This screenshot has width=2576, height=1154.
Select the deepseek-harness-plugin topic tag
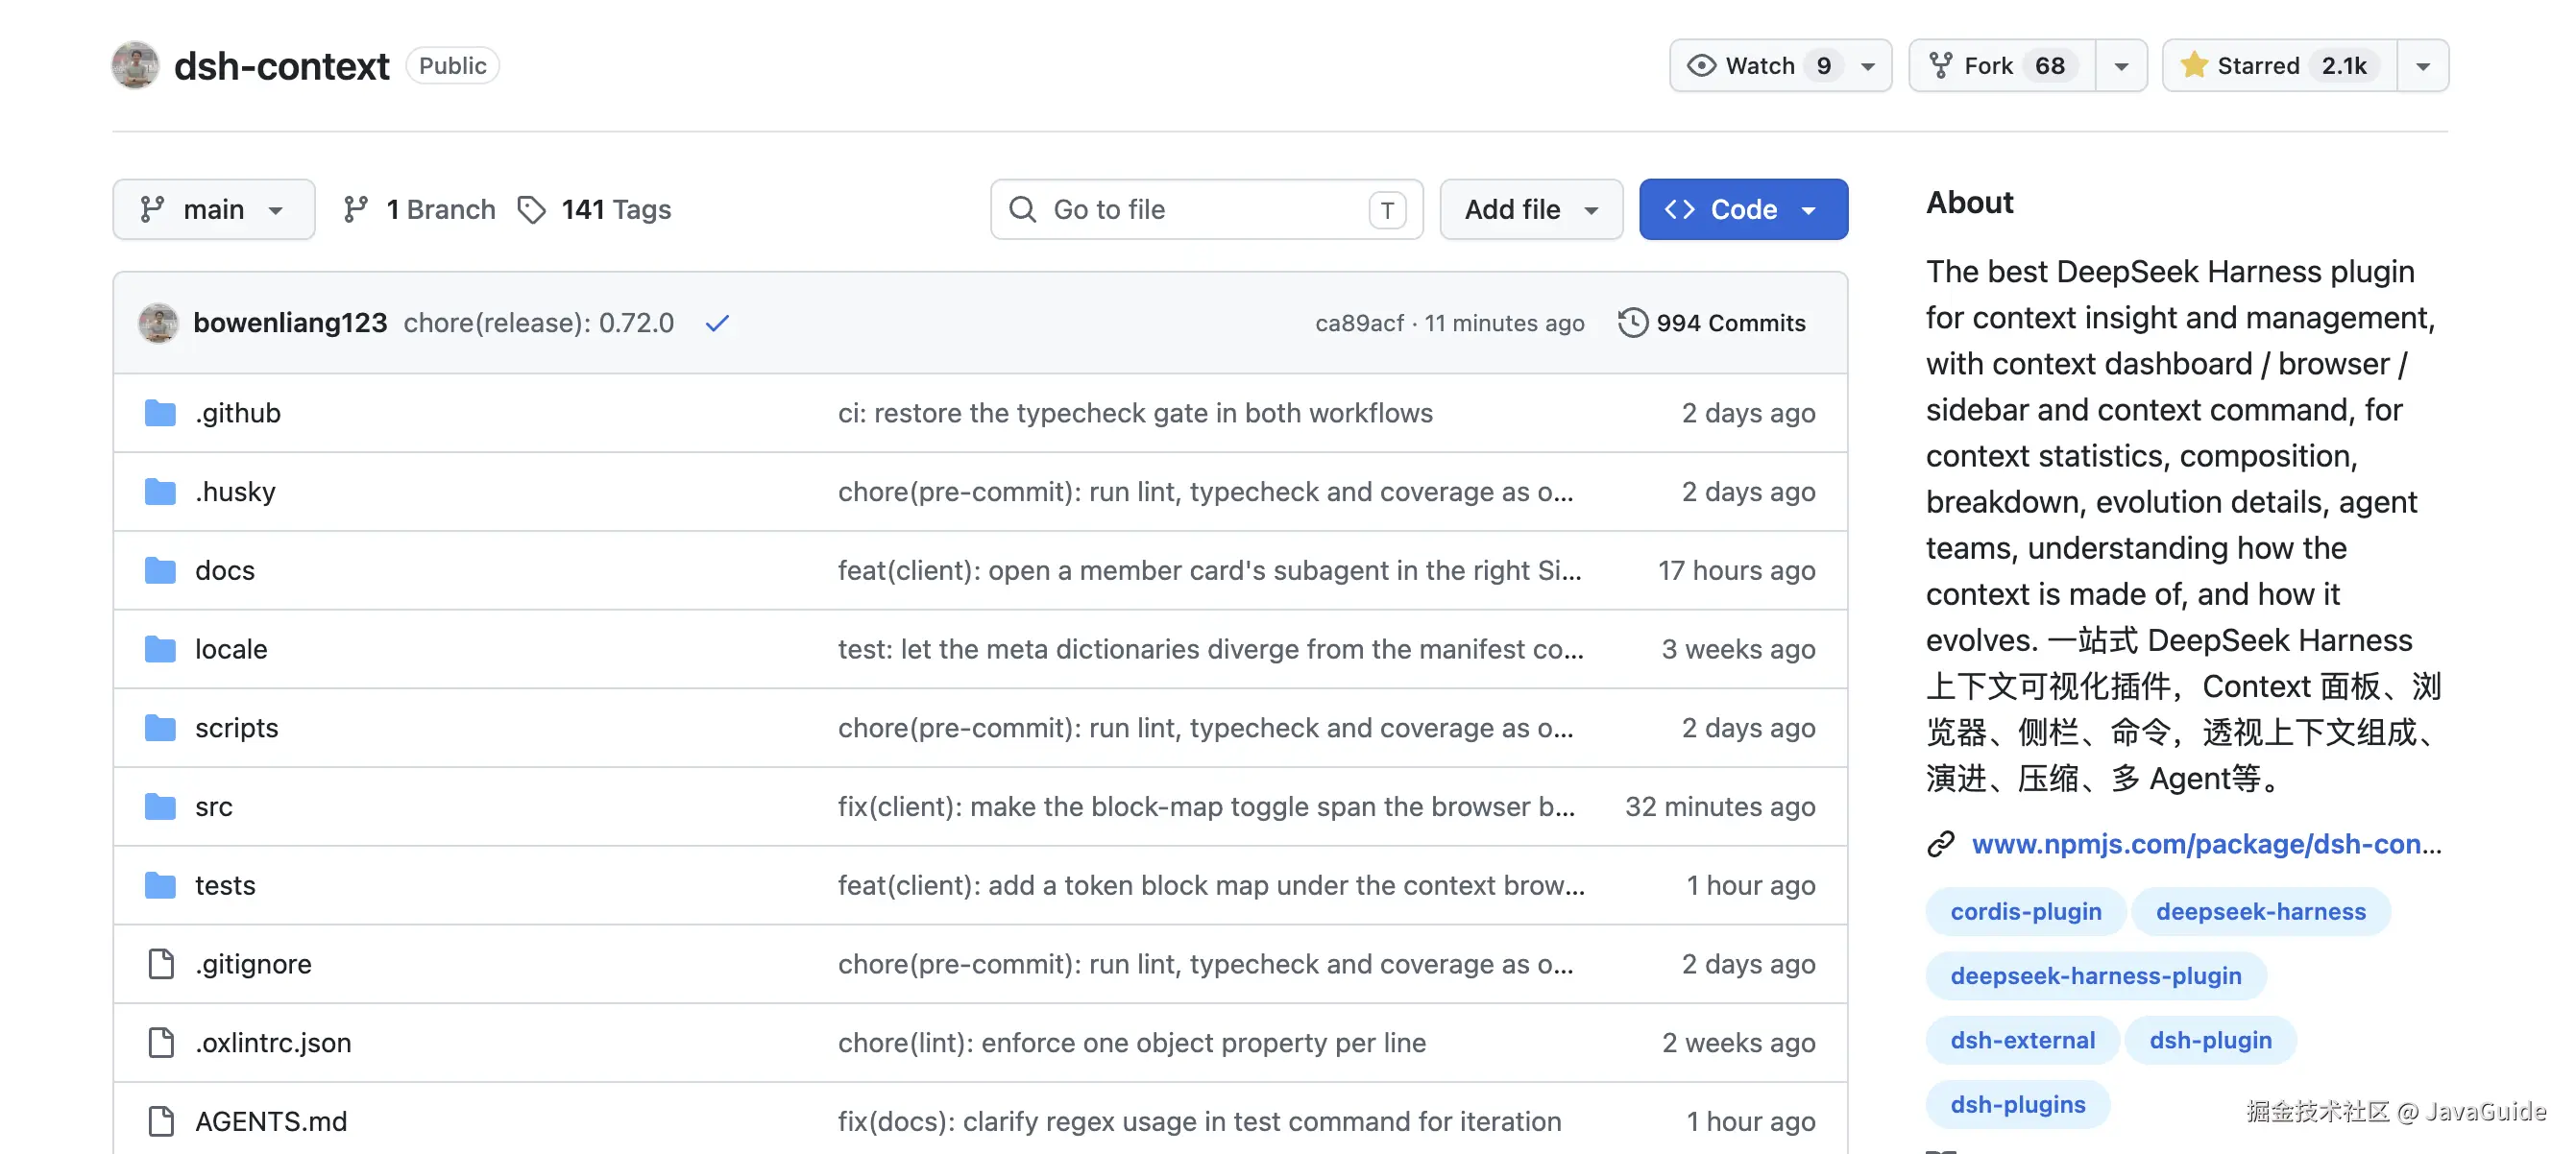click(x=2095, y=976)
